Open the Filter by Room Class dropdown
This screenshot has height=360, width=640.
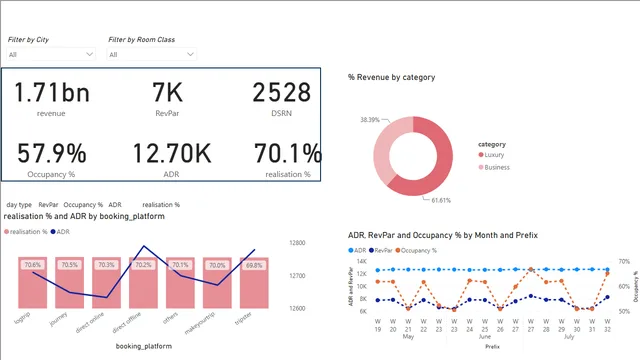151,54
